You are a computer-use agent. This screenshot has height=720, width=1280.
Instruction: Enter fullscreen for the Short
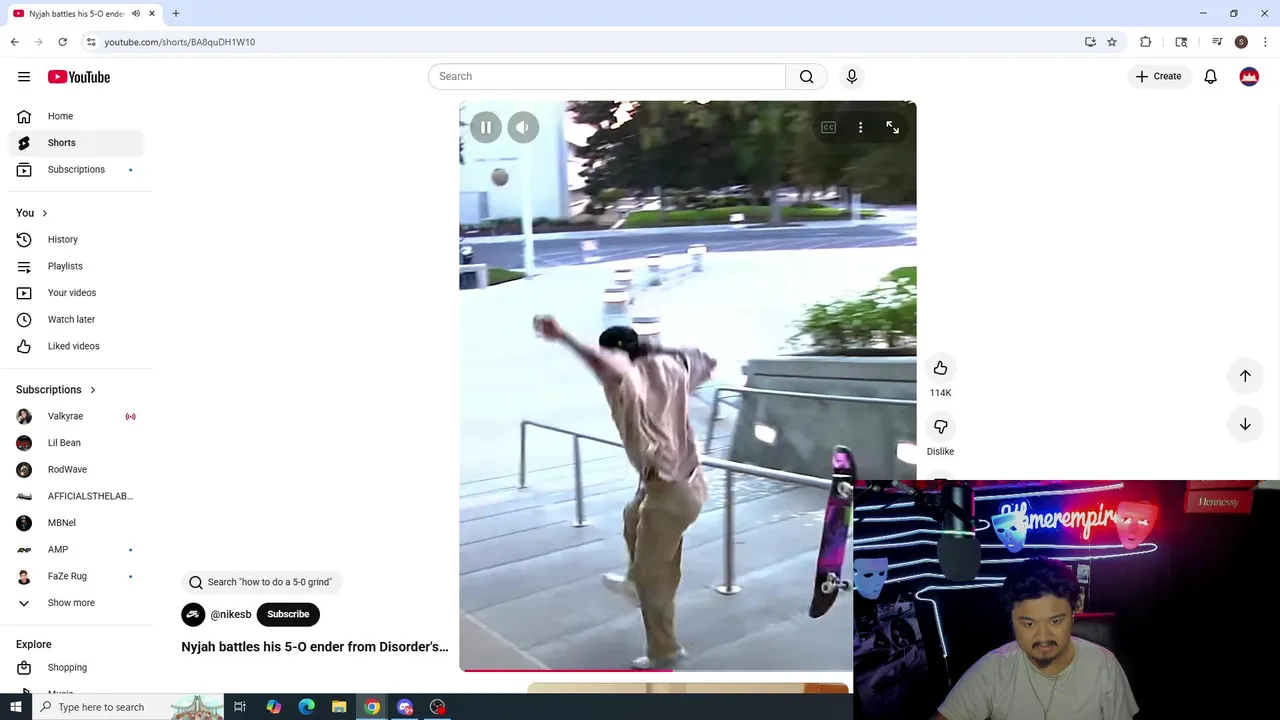892,127
